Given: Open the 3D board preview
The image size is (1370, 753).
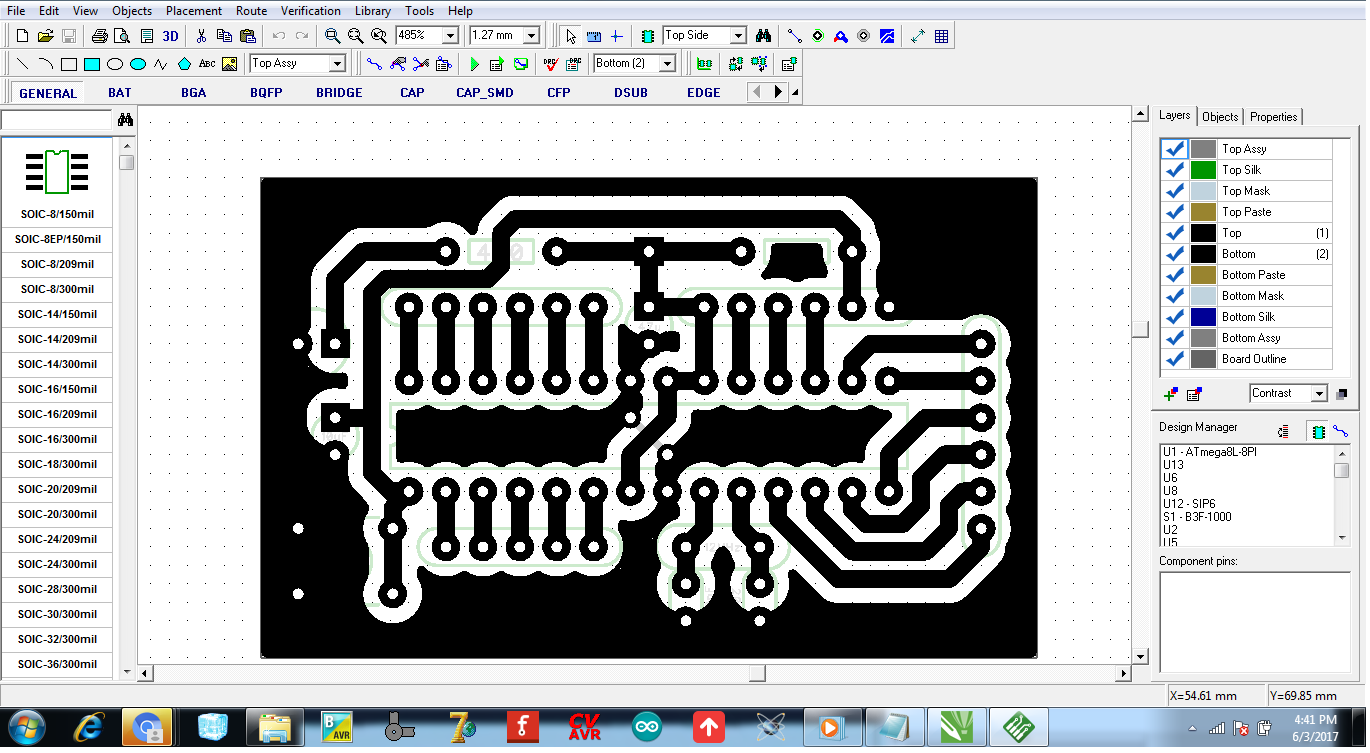Looking at the screenshot, I should pyautogui.click(x=170, y=35).
